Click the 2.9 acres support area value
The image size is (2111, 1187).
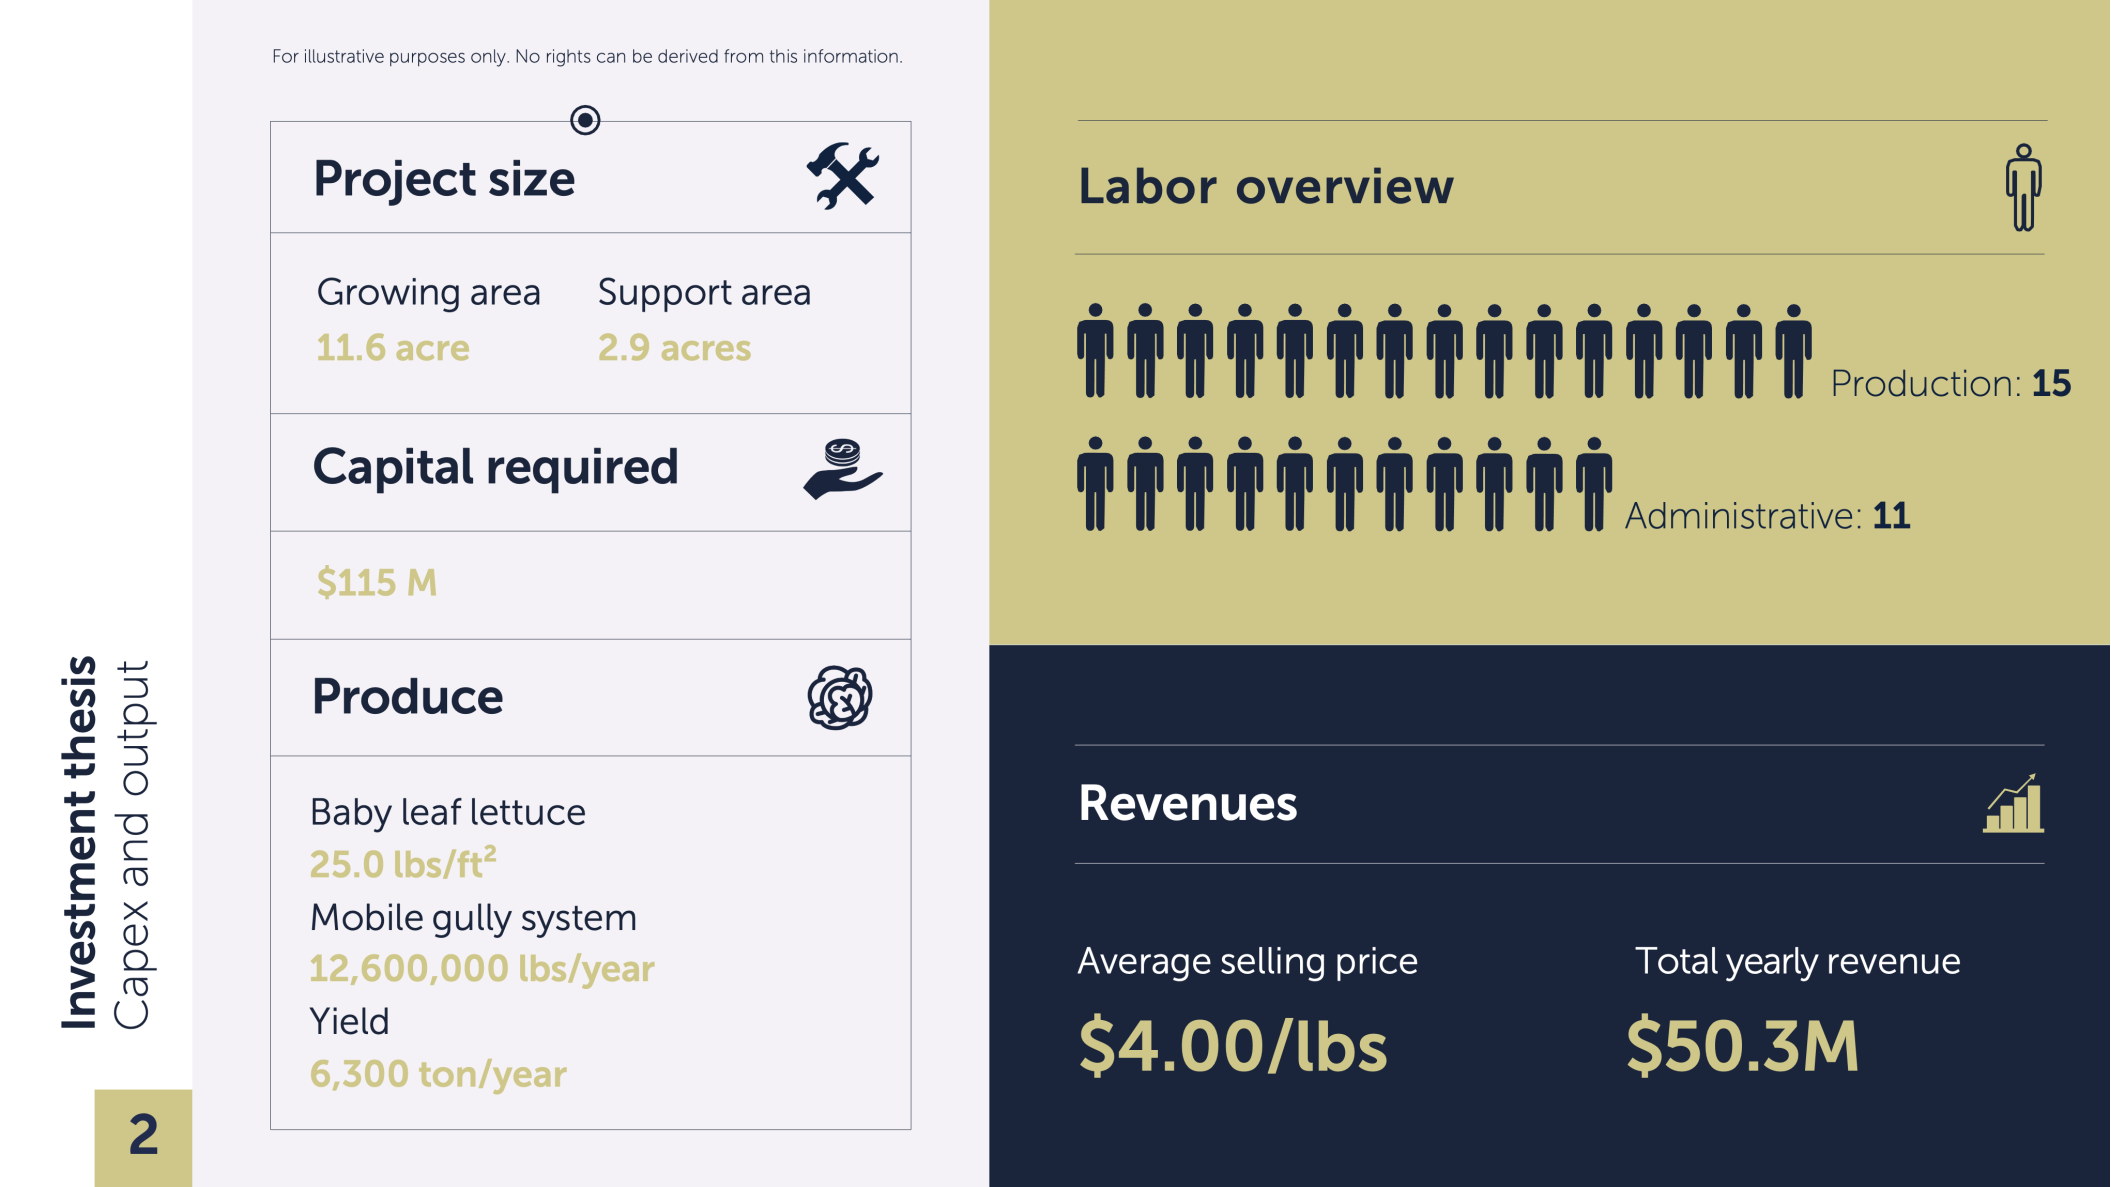(x=674, y=347)
